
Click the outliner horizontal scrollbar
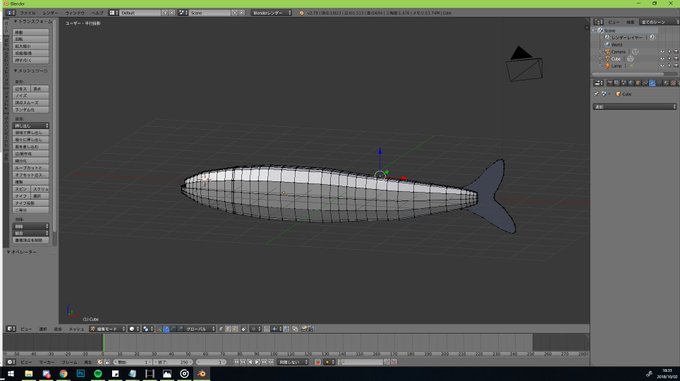coord(628,74)
